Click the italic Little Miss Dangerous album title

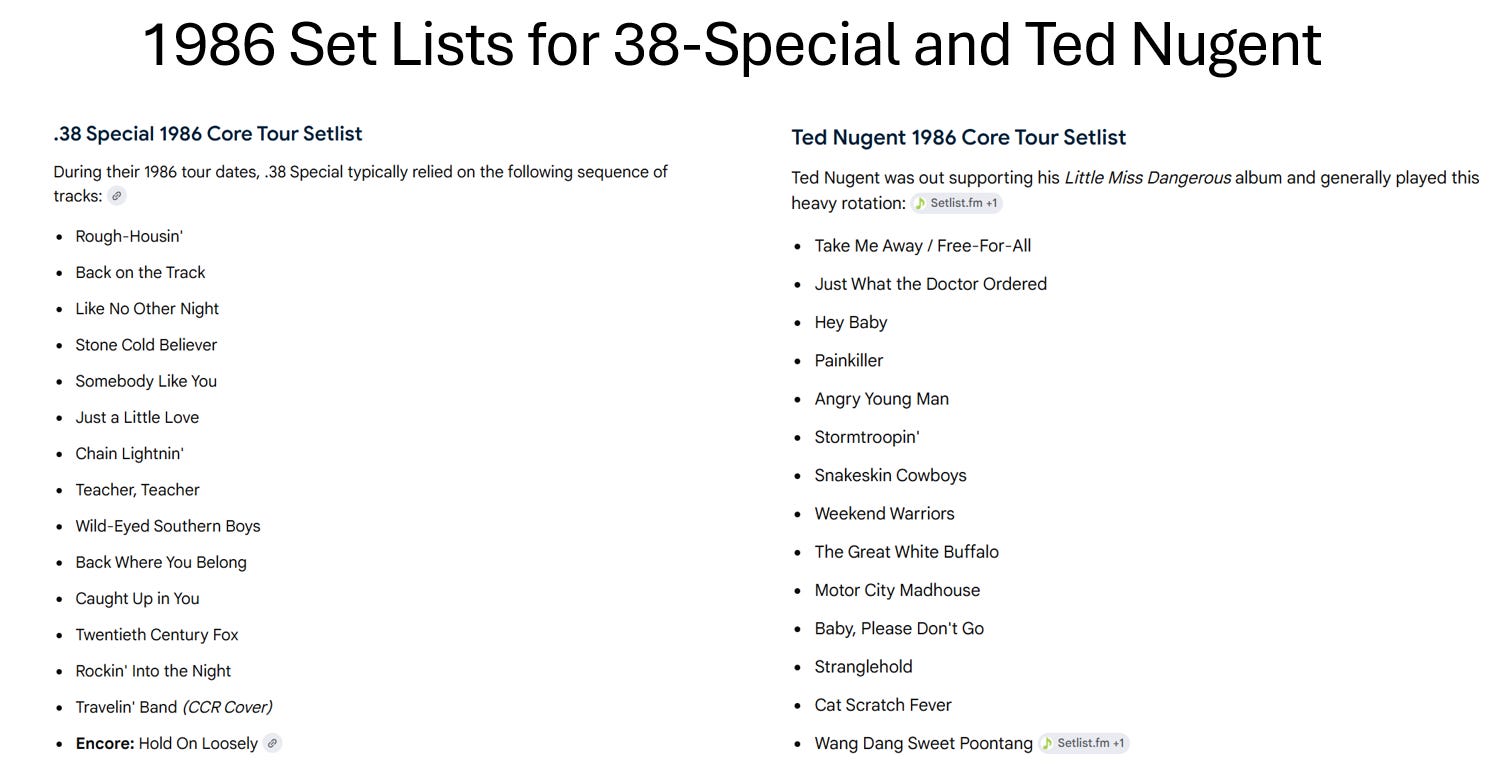point(1147,178)
